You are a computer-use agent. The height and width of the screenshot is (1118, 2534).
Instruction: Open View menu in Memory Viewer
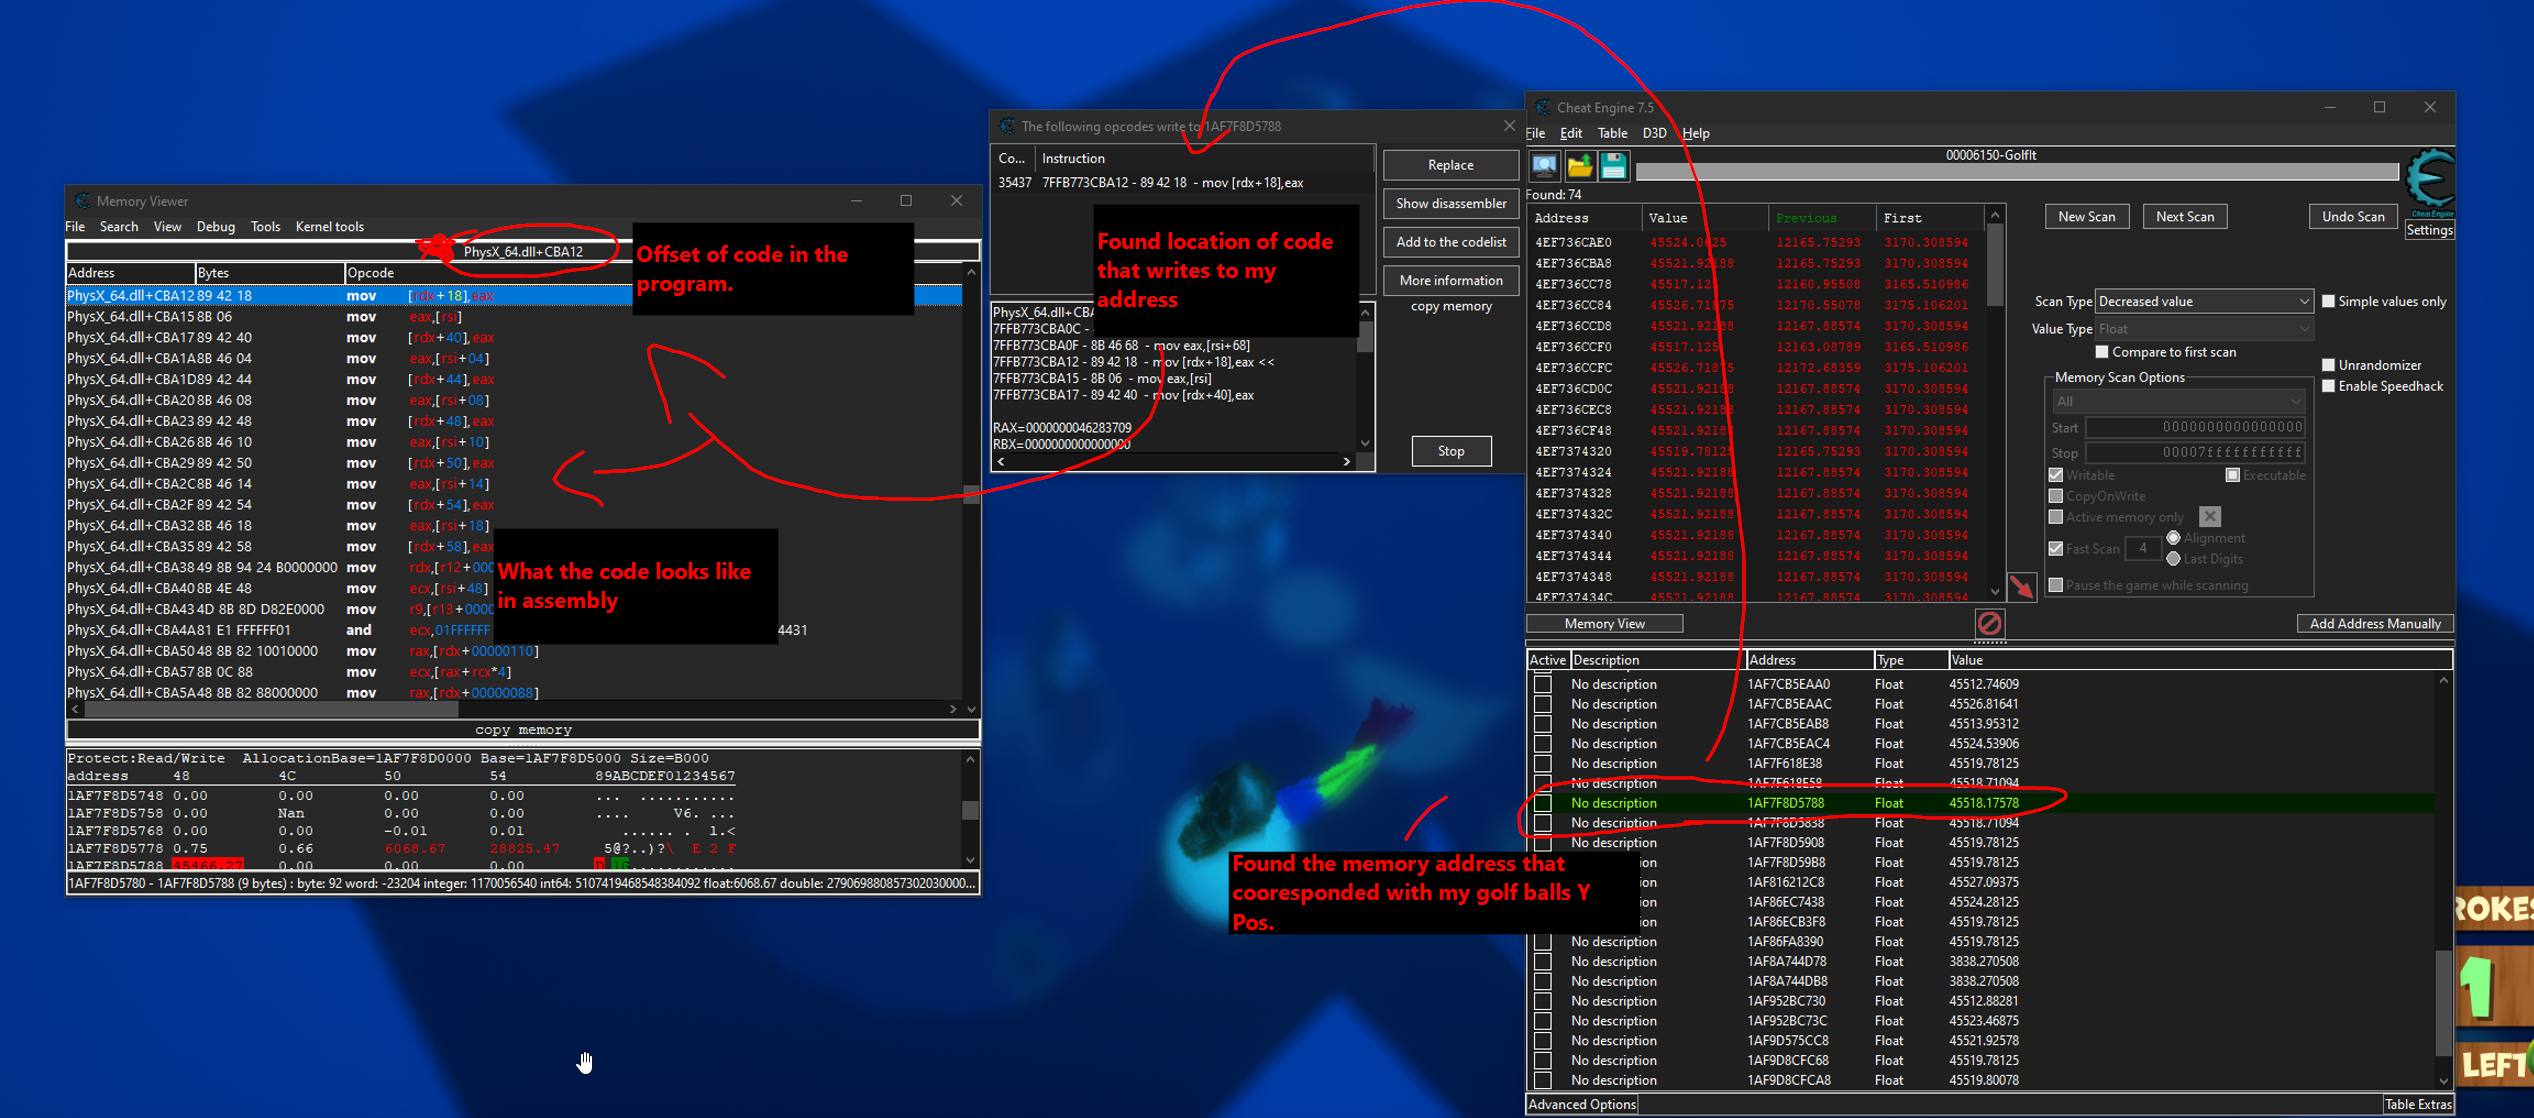coord(167,227)
